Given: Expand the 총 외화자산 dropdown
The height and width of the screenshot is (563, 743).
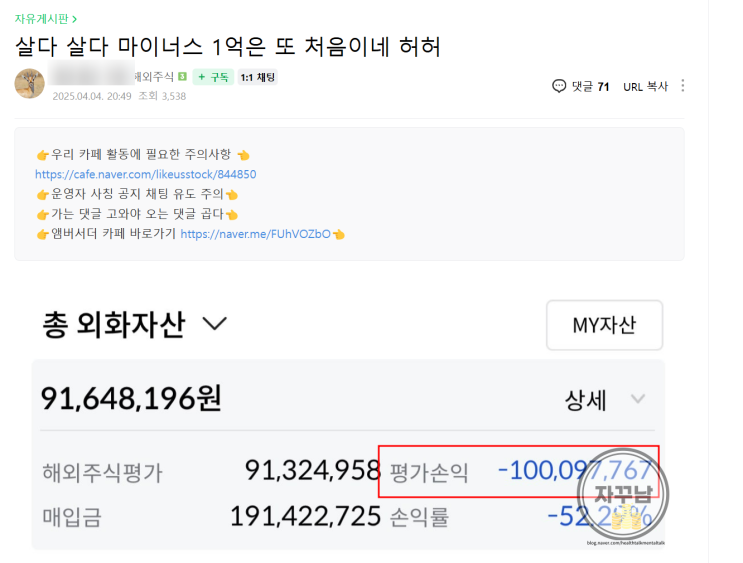Looking at the screenshot, I should coord(215,323).
